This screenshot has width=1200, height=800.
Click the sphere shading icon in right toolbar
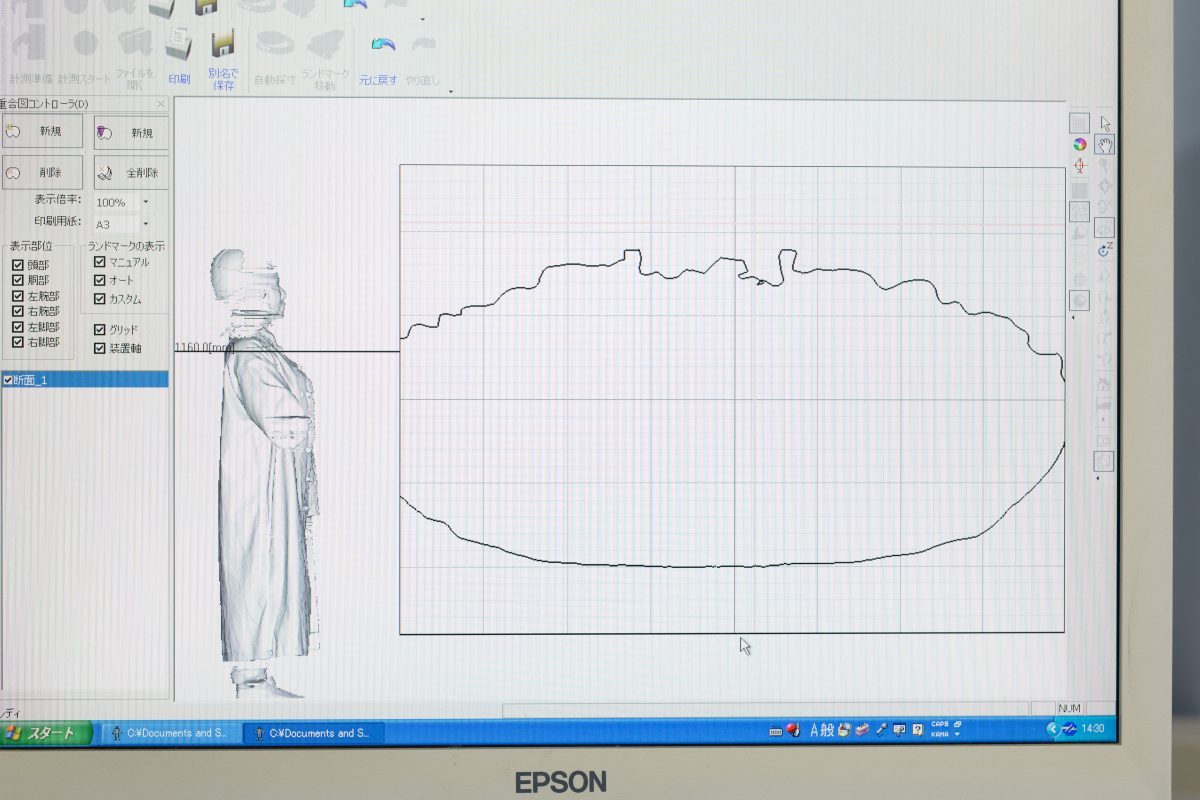coord(1080,300)
